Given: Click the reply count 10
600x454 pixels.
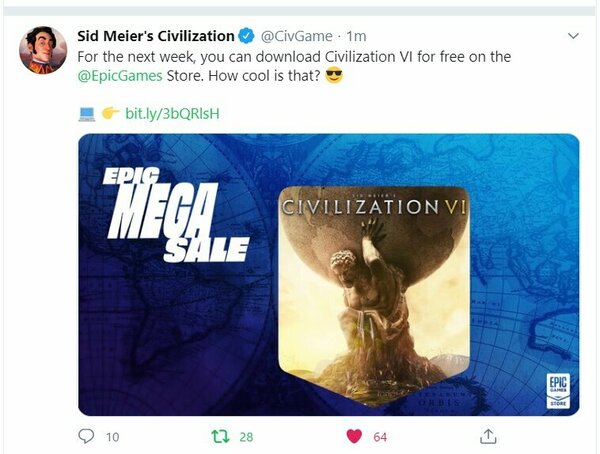Looking at the screenshot, I should pyautogui.click(x=112, y=437).
